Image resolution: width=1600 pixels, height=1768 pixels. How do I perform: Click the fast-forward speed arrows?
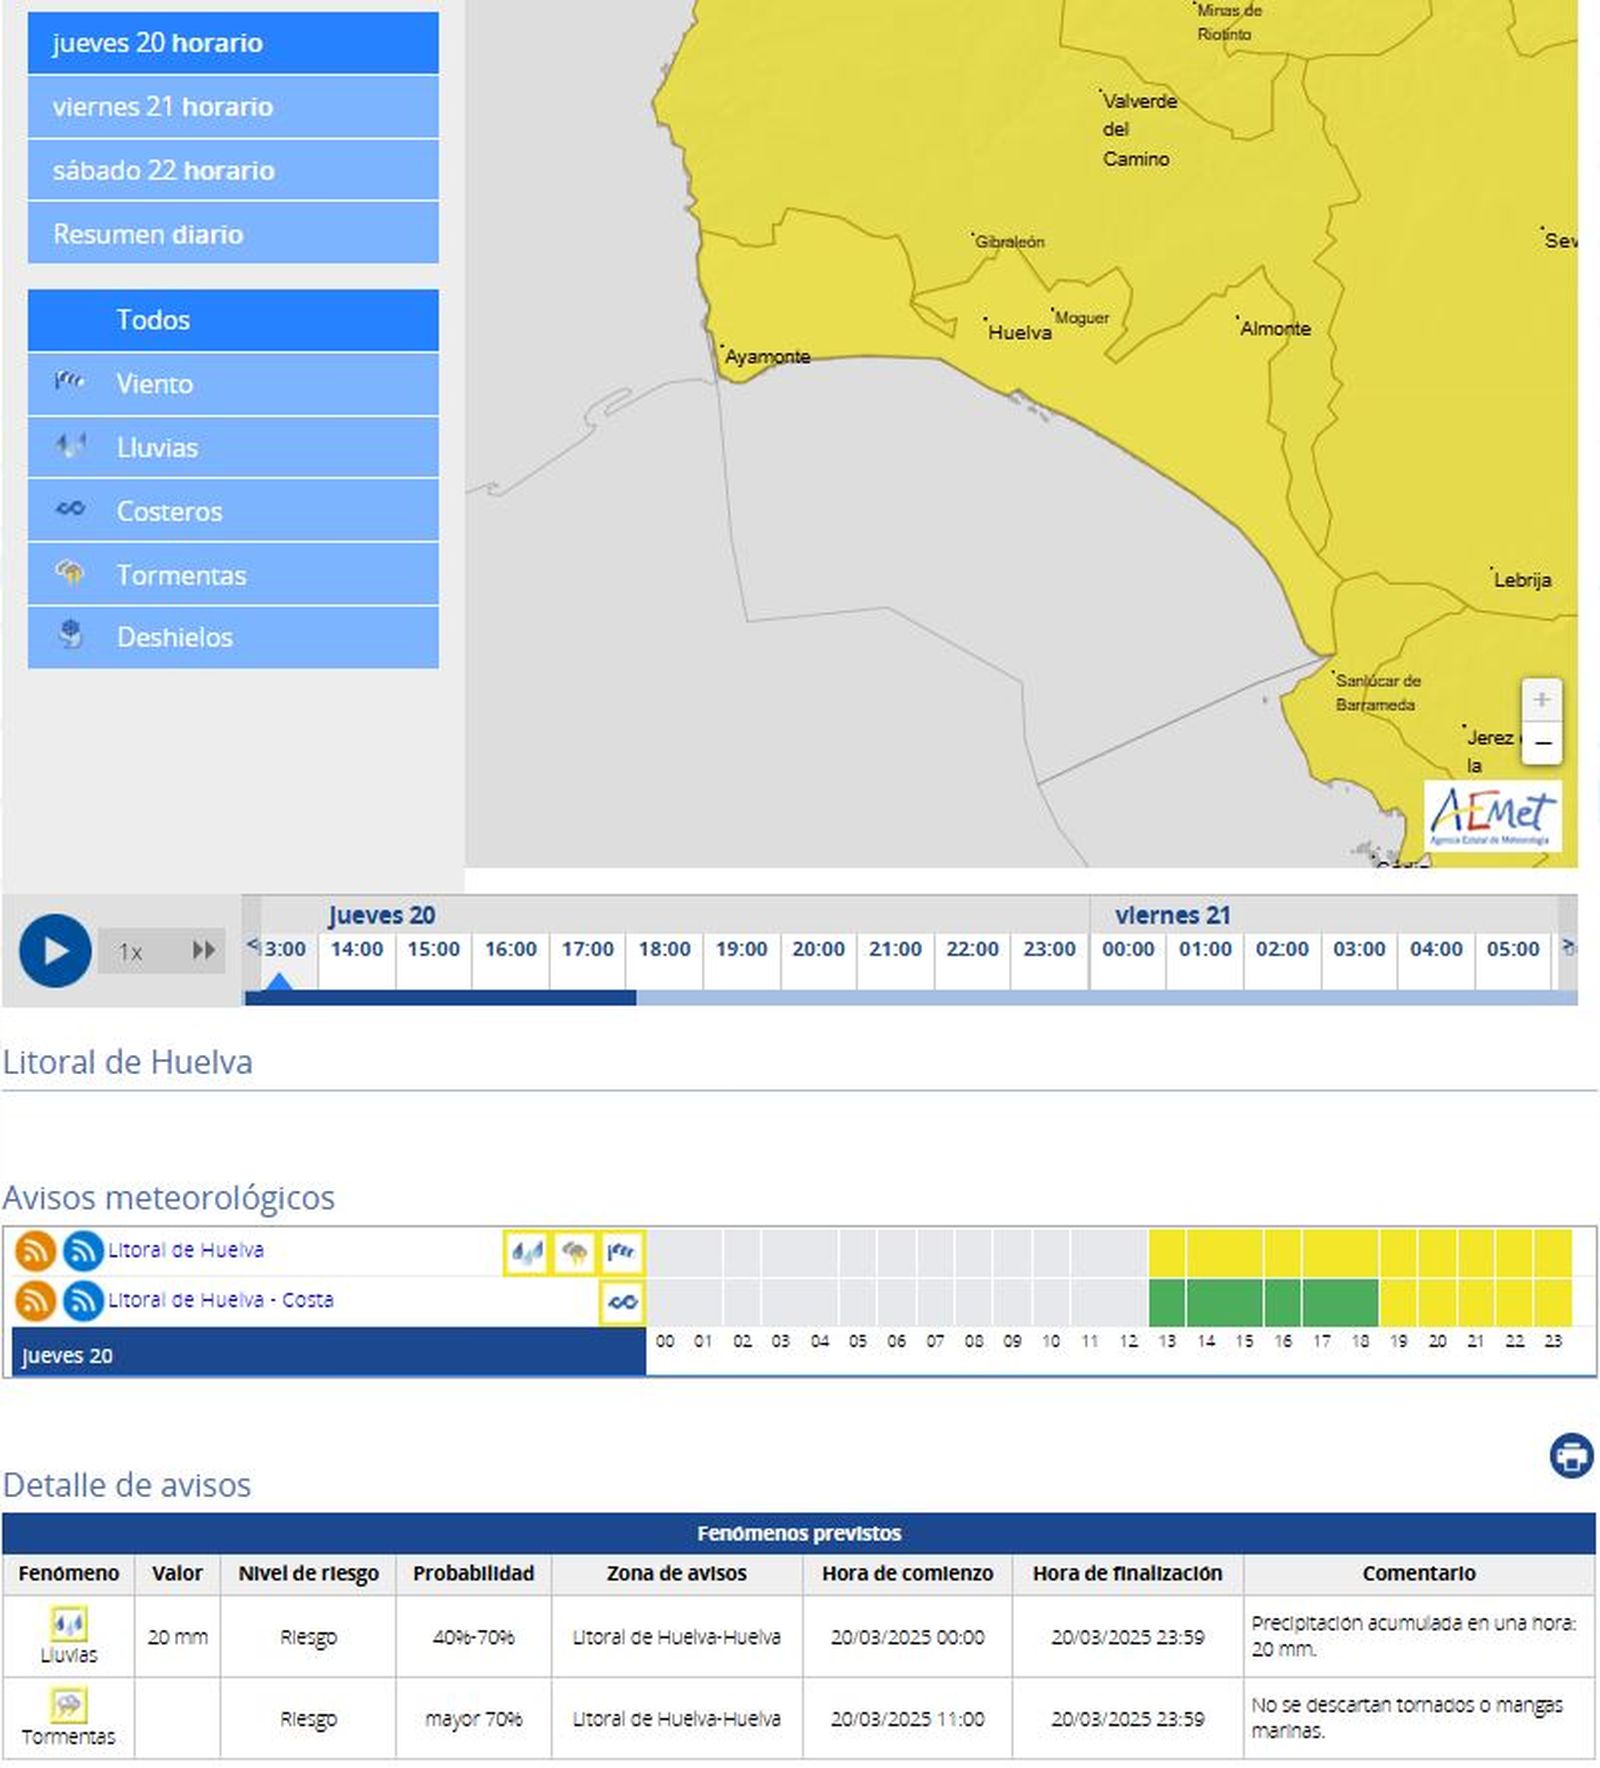pyautogui.click(x=203, y=950)
